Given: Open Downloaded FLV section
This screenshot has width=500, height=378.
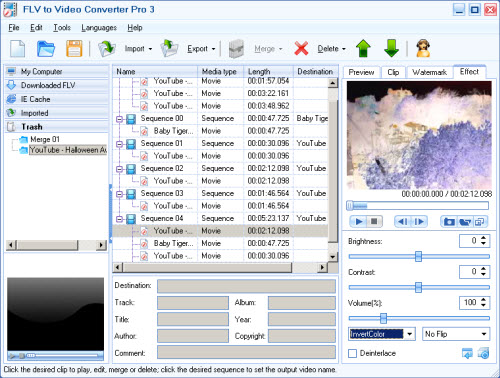Looking at the screenshot, I should pyautogui.click(x=57, y=85).
